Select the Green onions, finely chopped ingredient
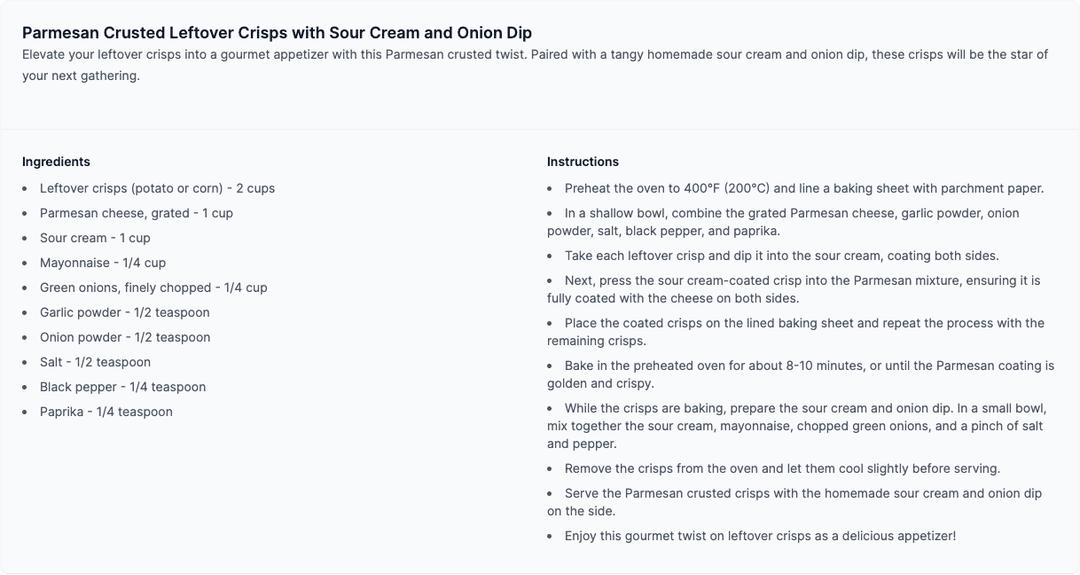The width and height of the screenshot is (1080, 575). [153, 288]
